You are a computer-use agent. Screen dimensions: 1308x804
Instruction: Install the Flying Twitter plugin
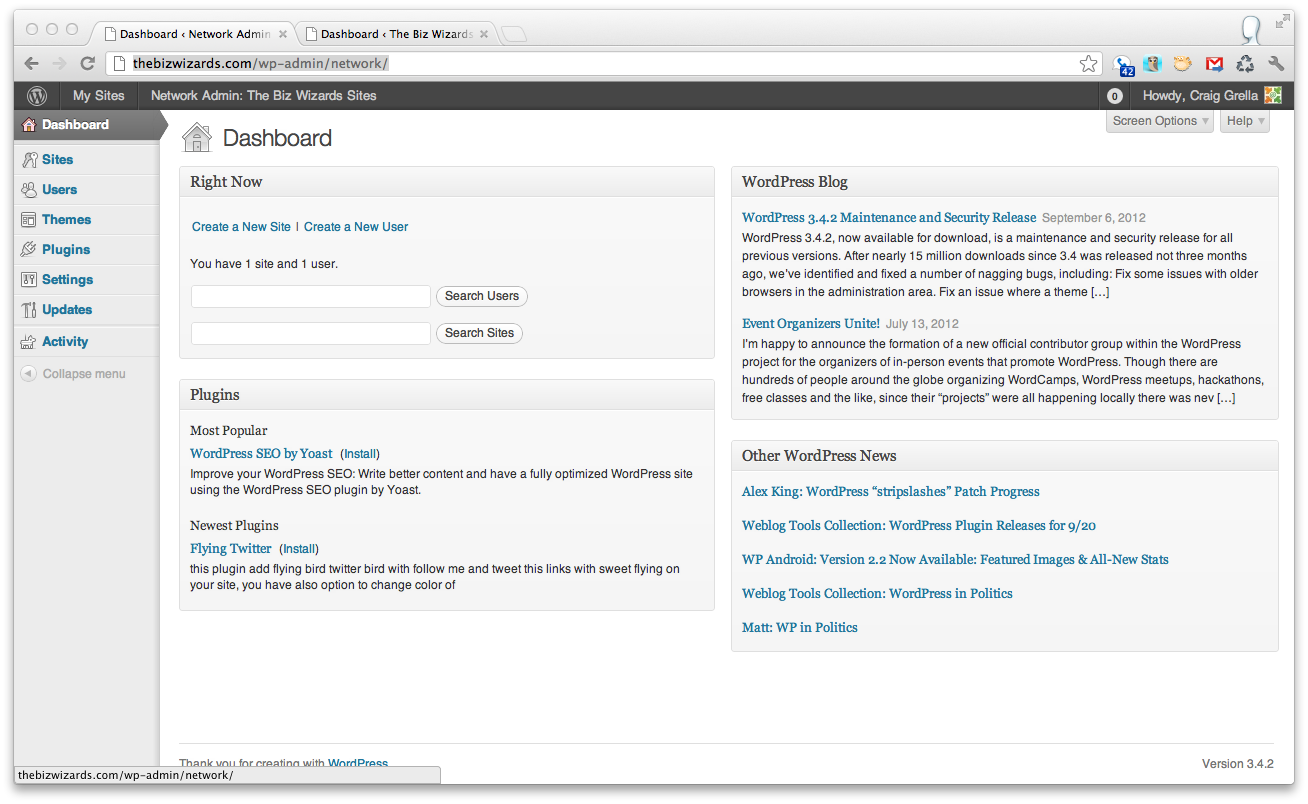point(299,549)
